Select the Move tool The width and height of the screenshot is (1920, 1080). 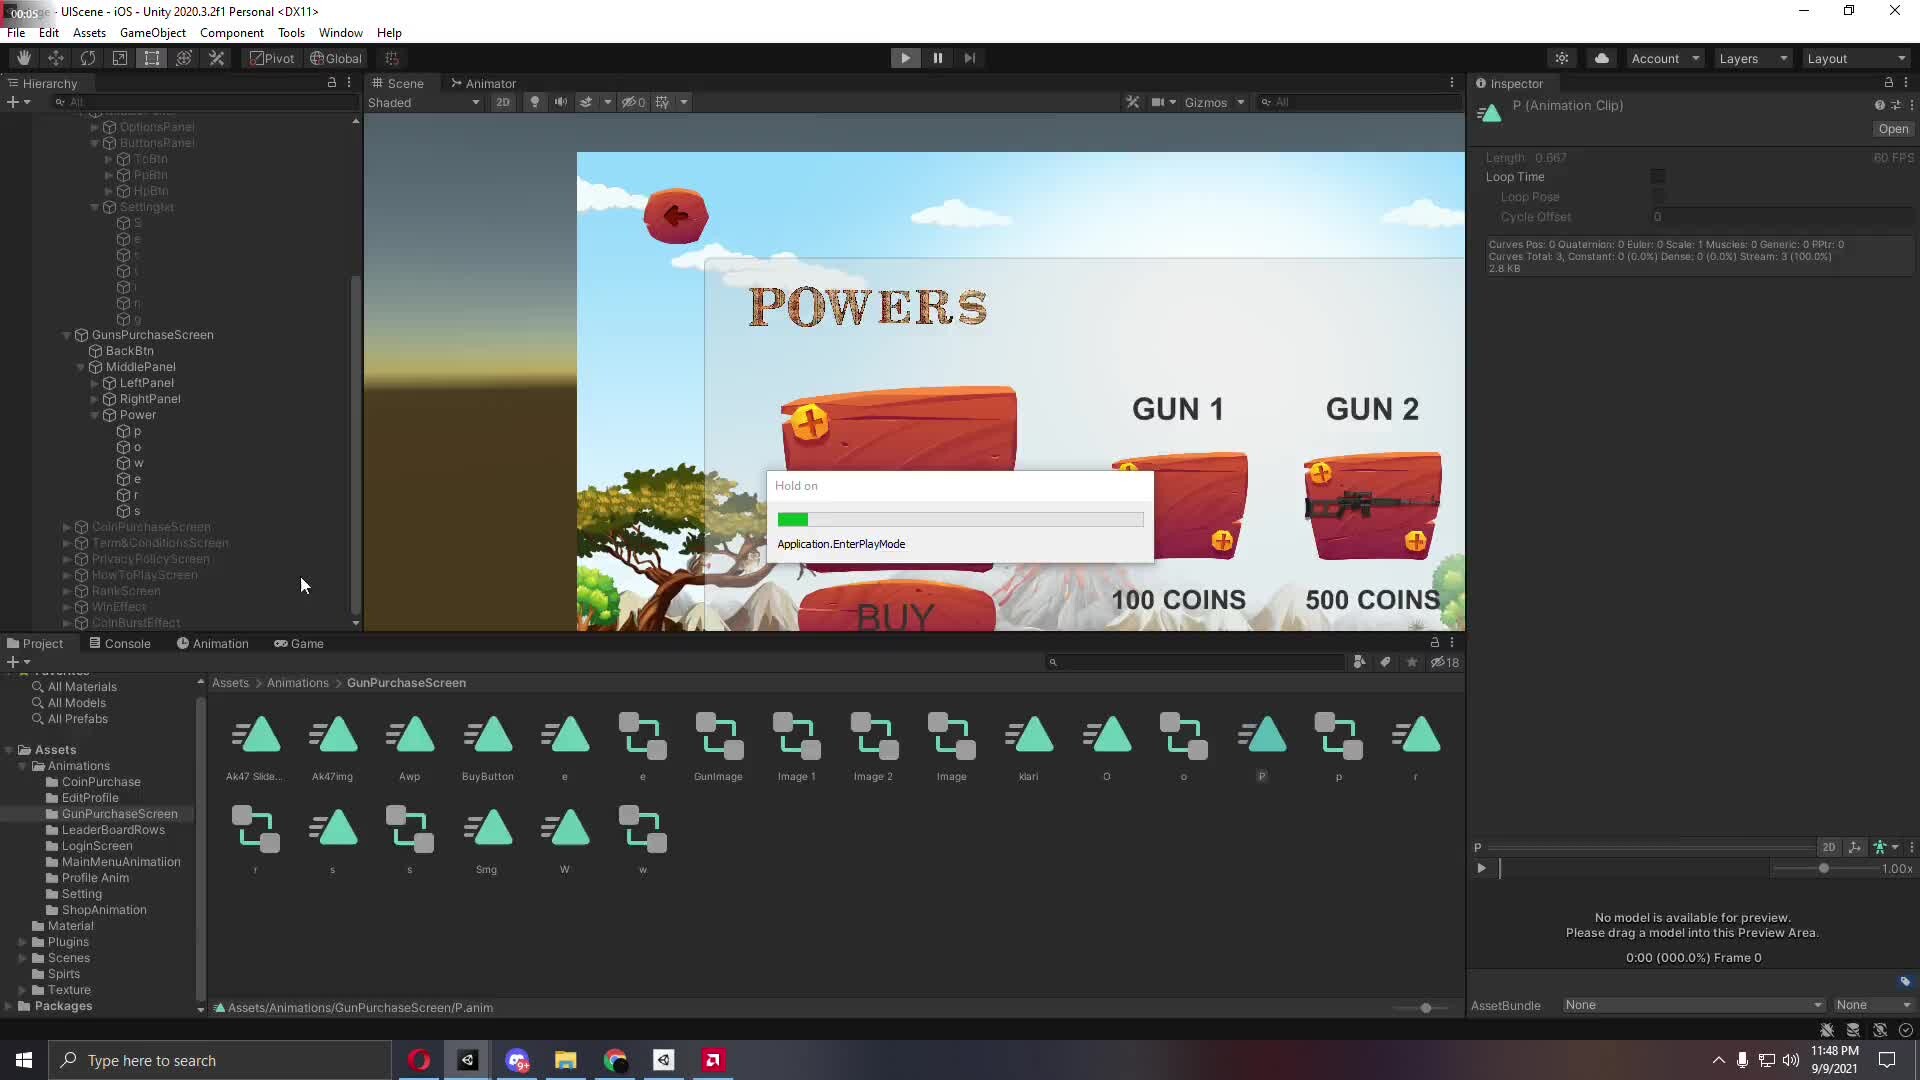pos(55,57)
